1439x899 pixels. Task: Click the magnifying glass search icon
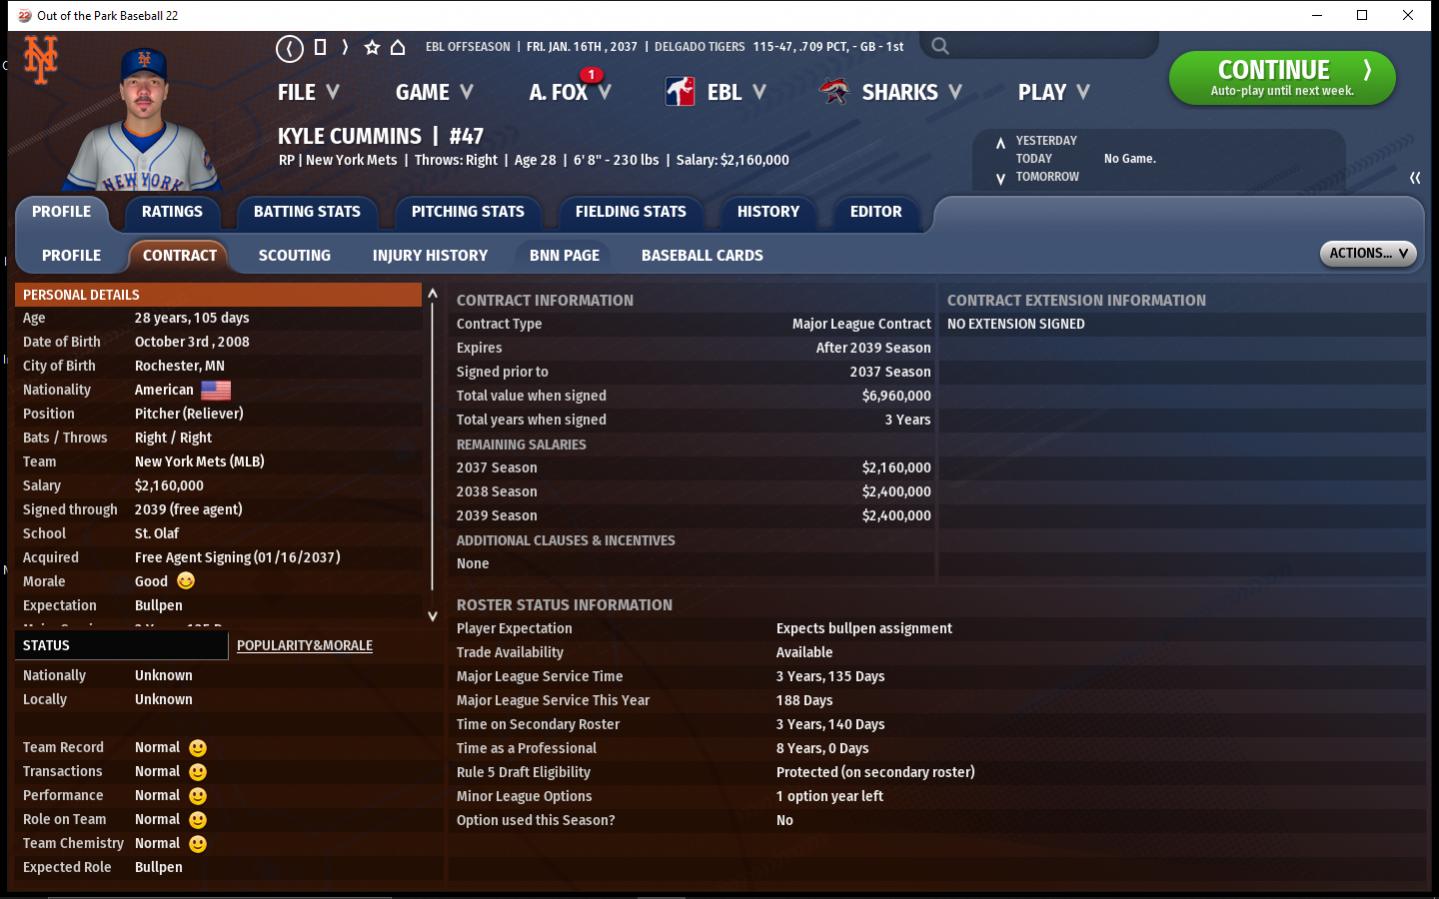pyautogui.click(x=940, y=46)
